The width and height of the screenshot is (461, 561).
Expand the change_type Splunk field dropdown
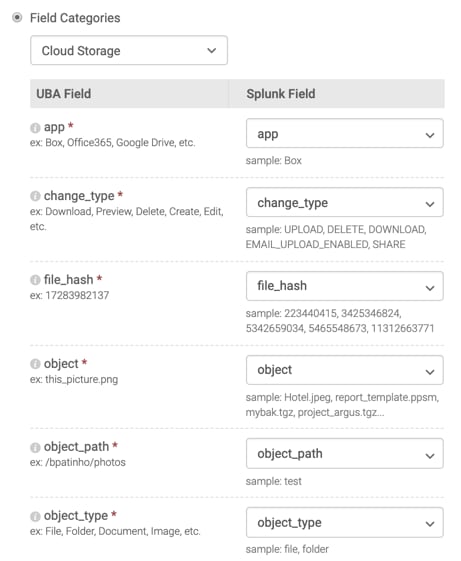pos(345,203)
